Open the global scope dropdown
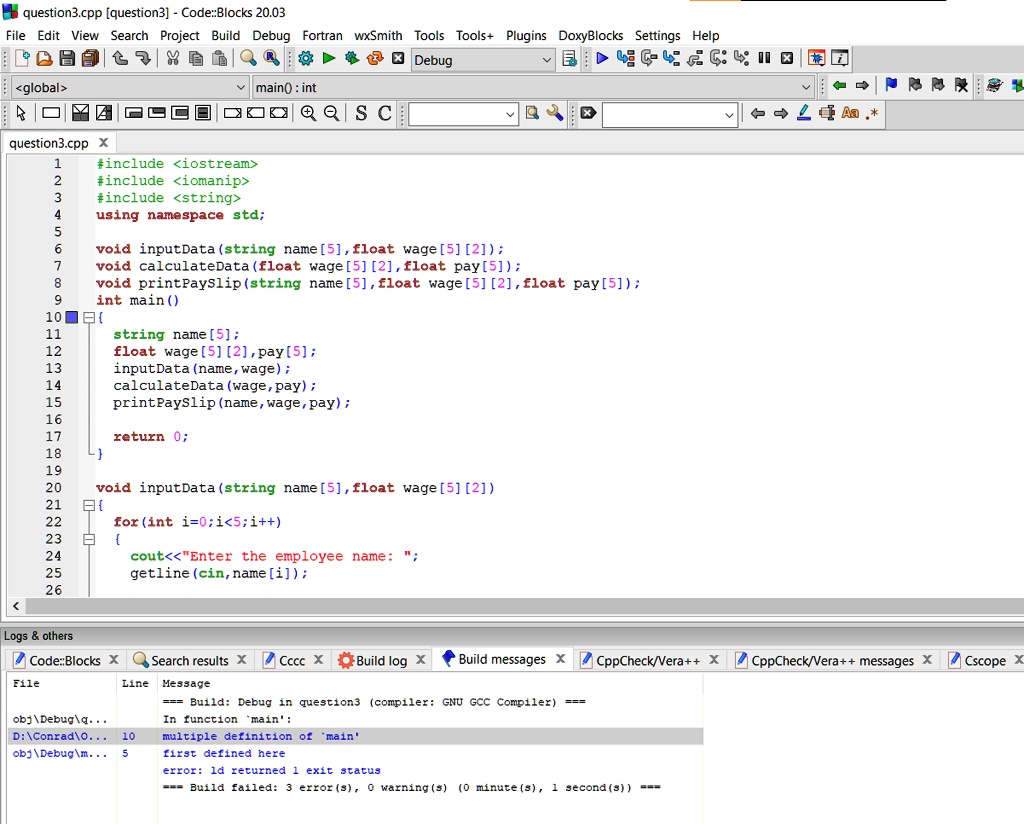Viewport: 1024px width, 824px height. click(130, 87)
